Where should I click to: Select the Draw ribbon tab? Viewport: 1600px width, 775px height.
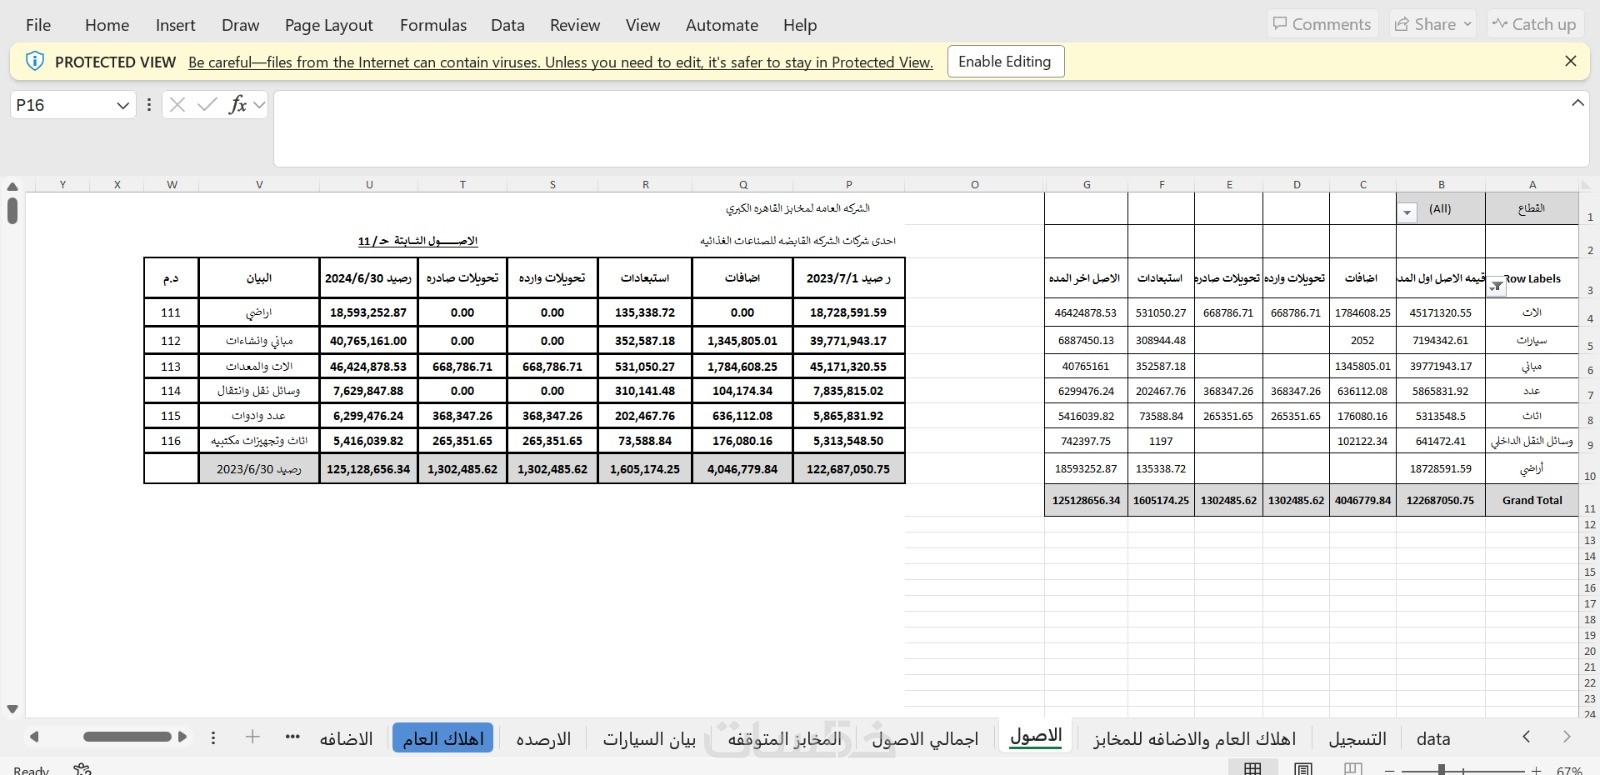pos(240,25)
